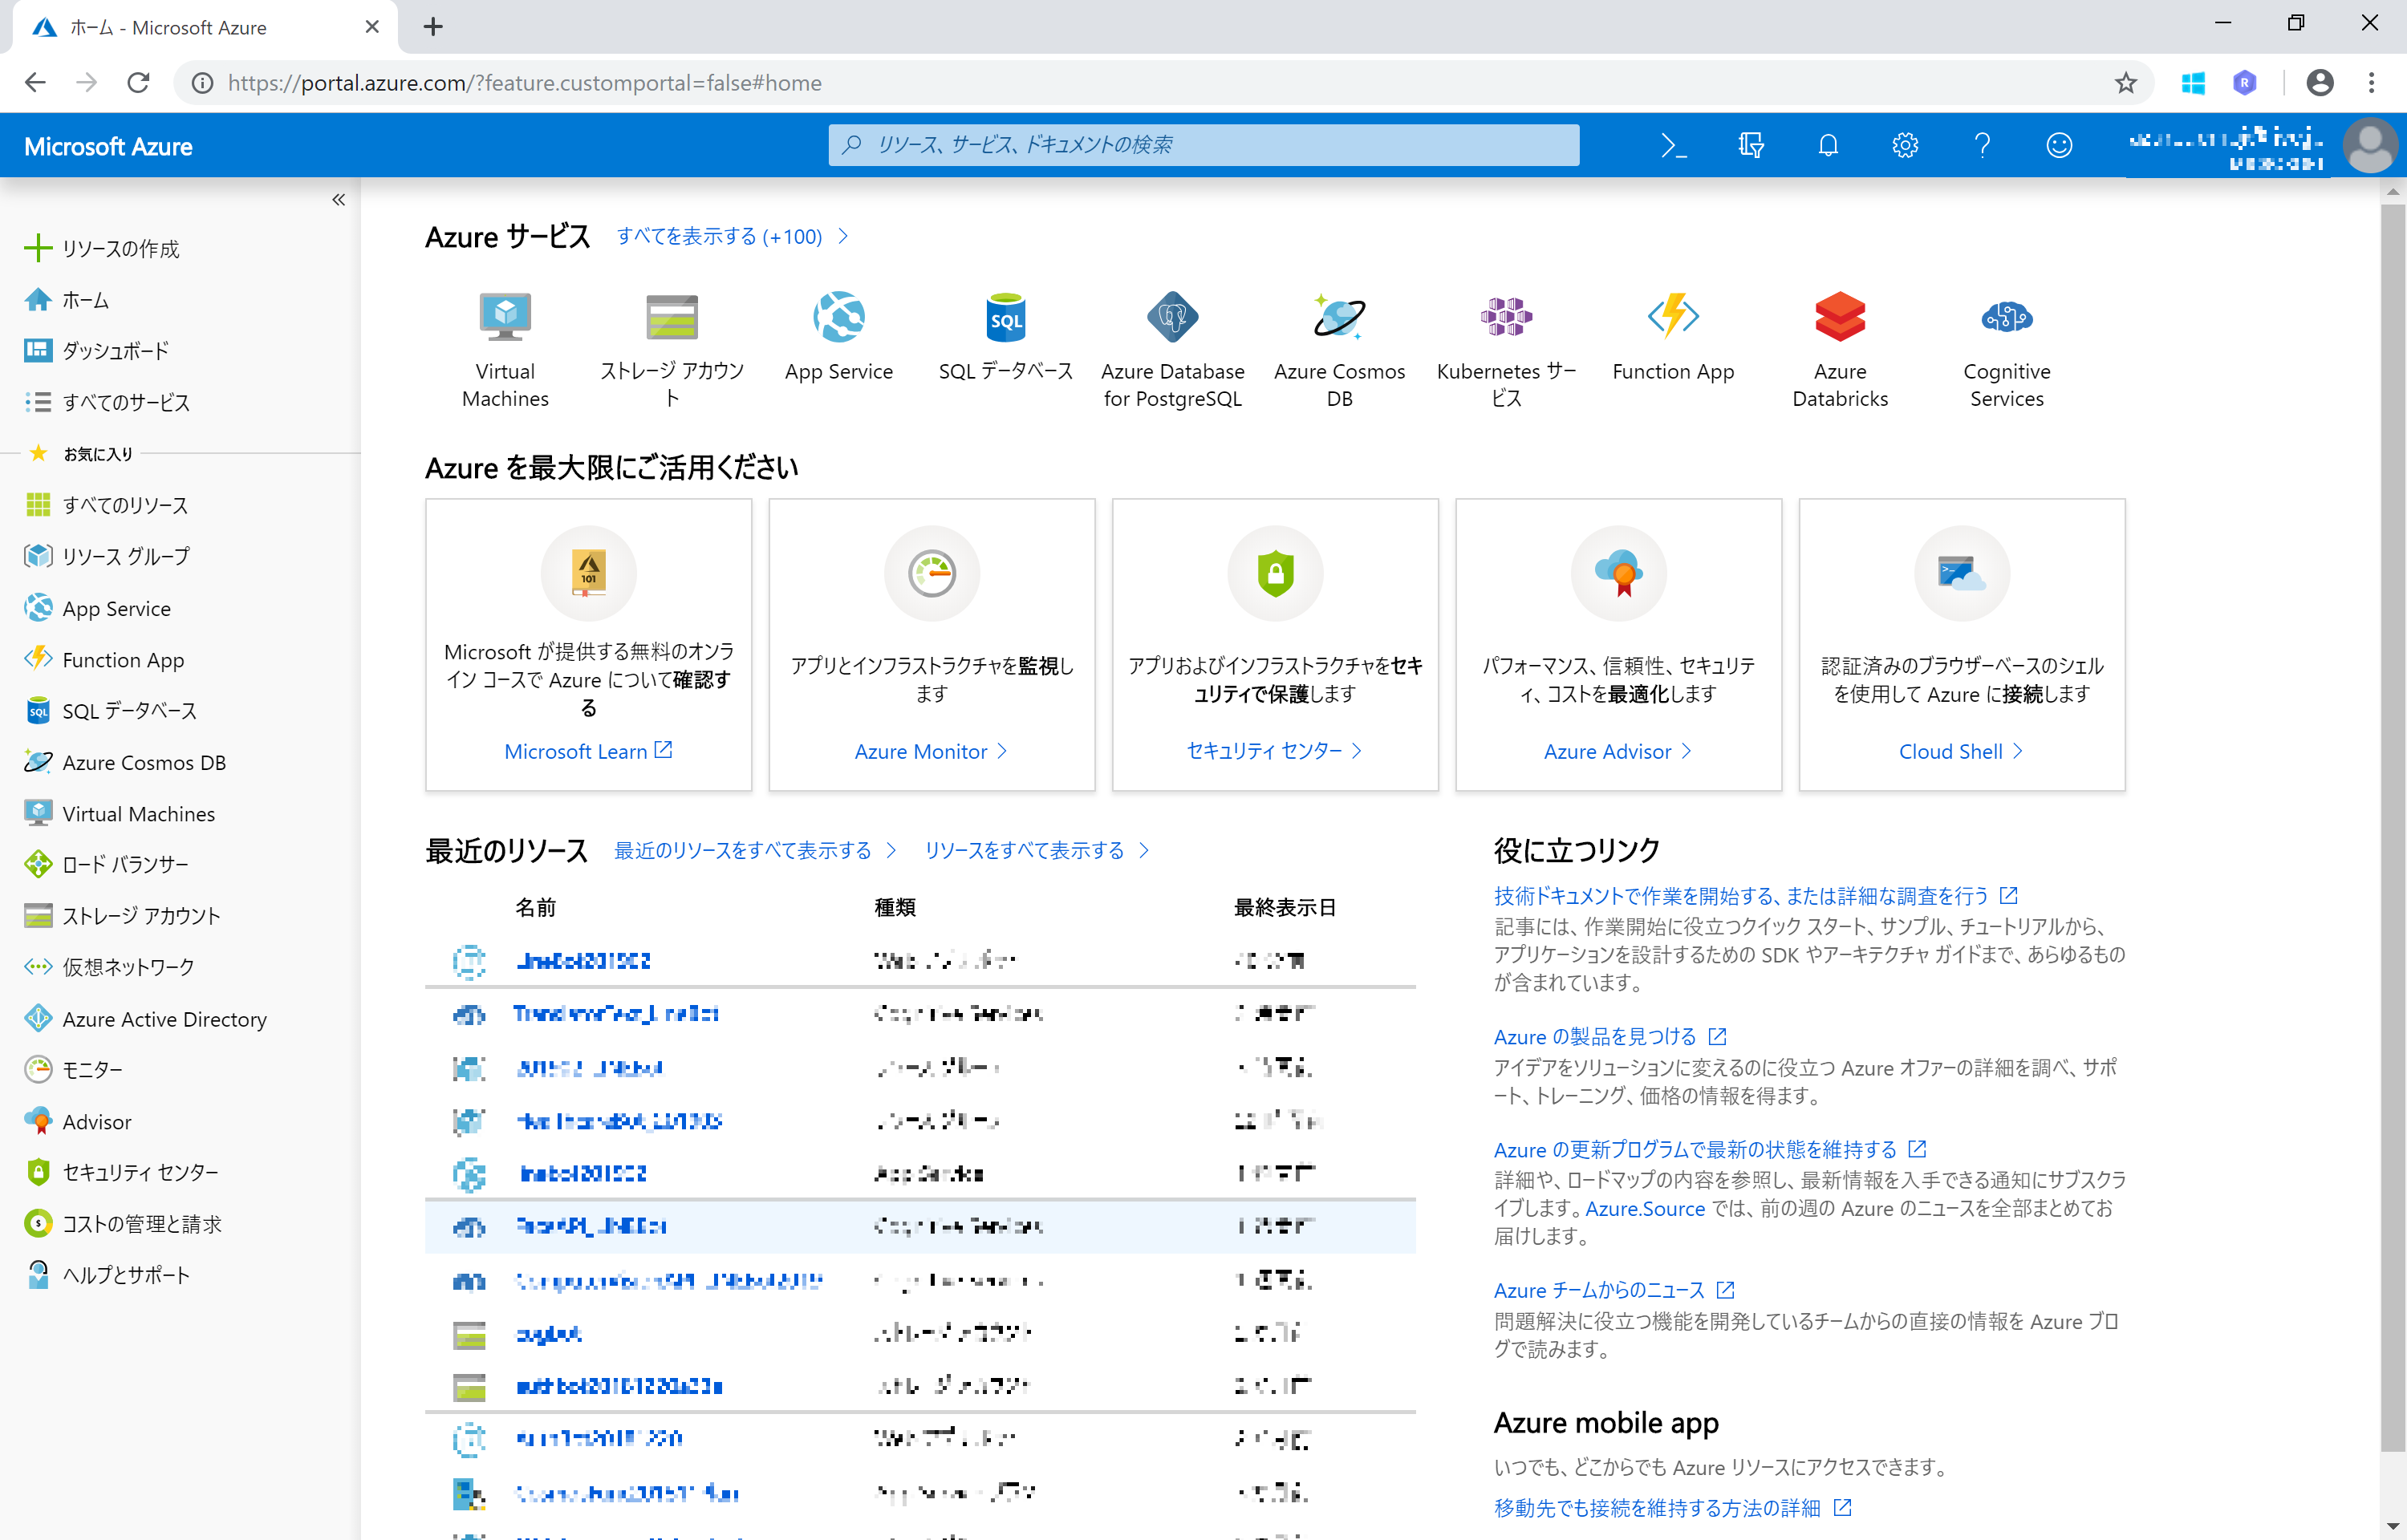Click the resource search input field
The image size is (2407, 1540).
[1203, 145]
